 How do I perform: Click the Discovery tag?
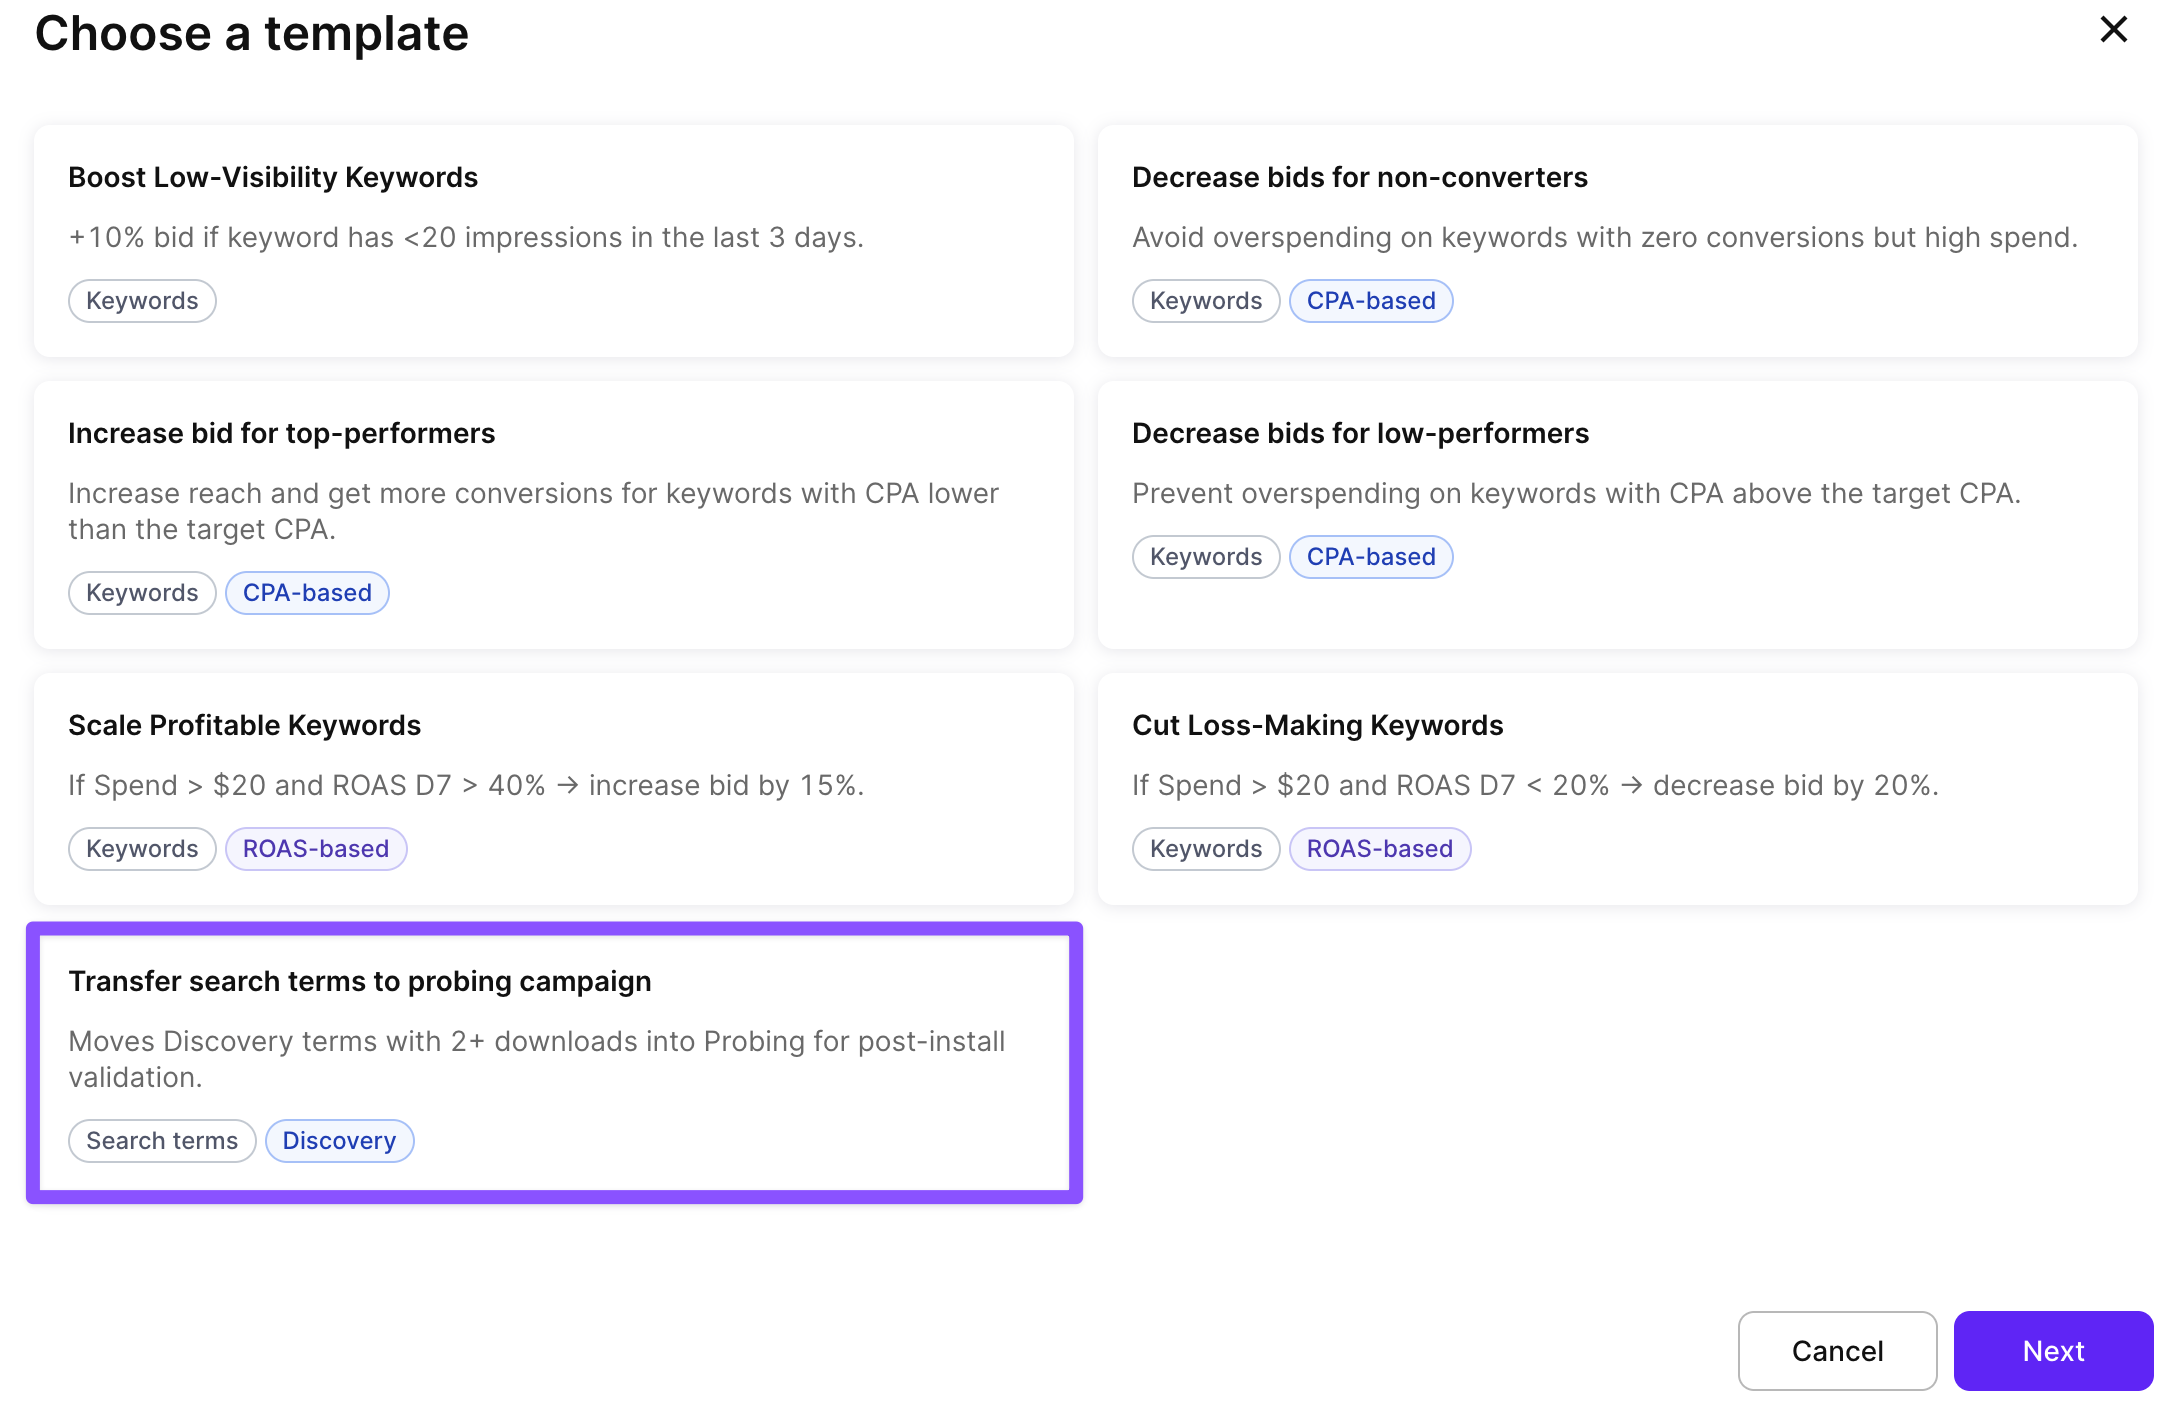339,1141
